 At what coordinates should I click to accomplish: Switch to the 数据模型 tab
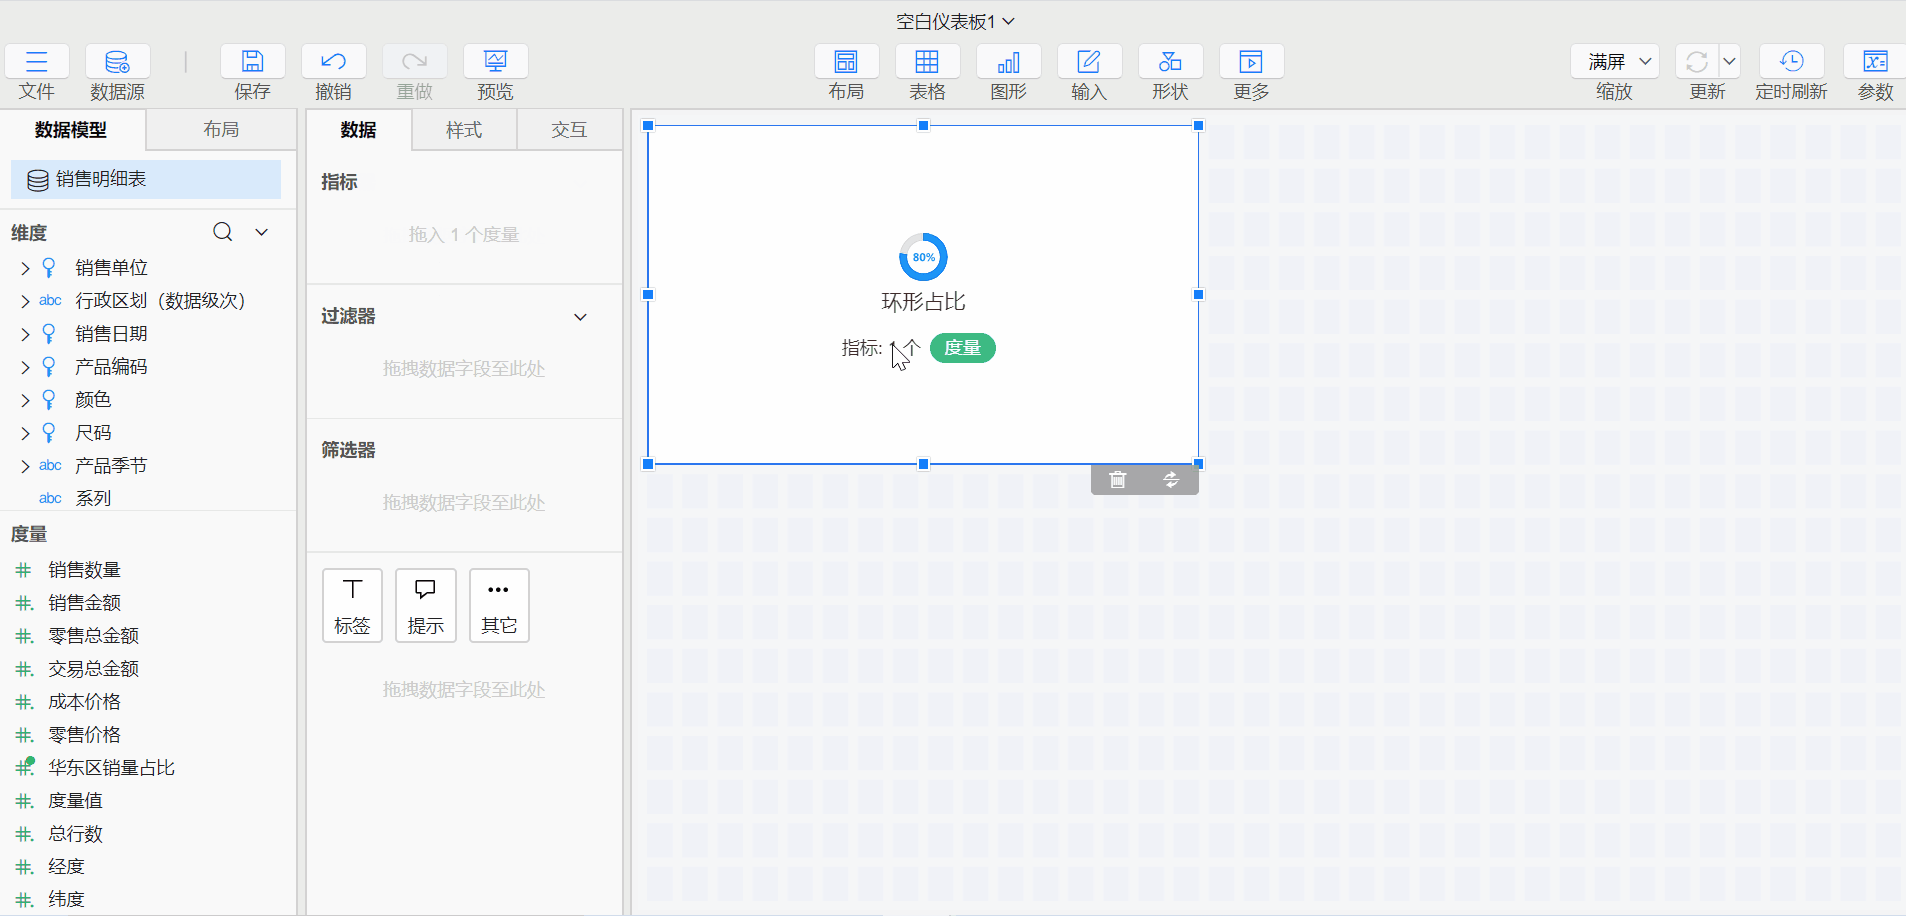tap(72, 130)
